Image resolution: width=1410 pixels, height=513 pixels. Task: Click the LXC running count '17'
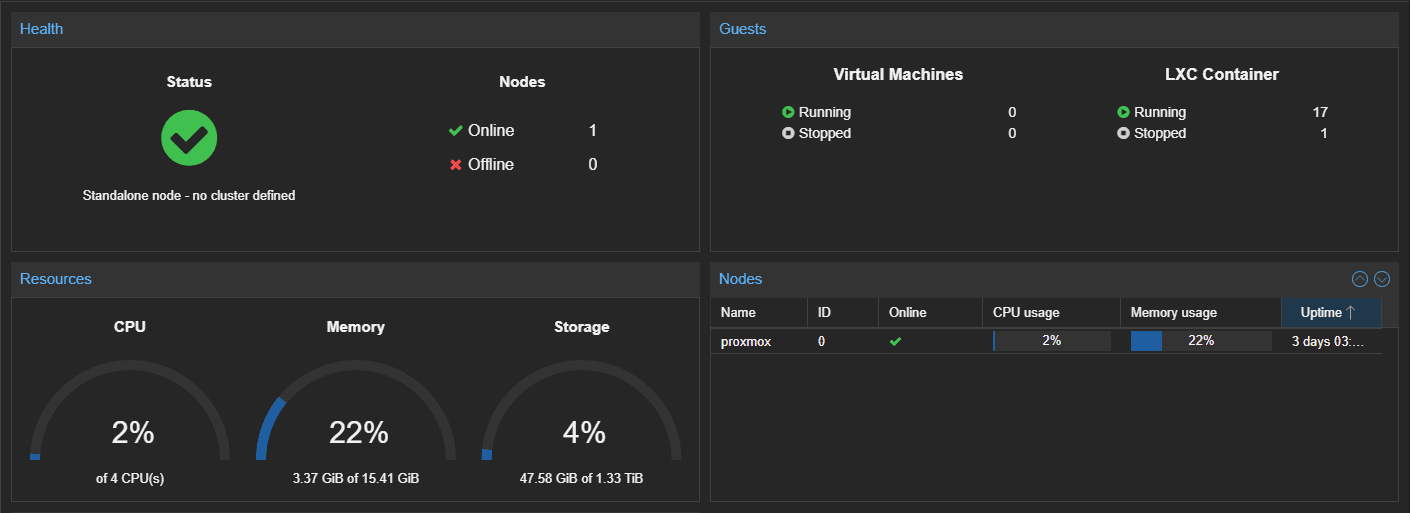pos(1320,113)
